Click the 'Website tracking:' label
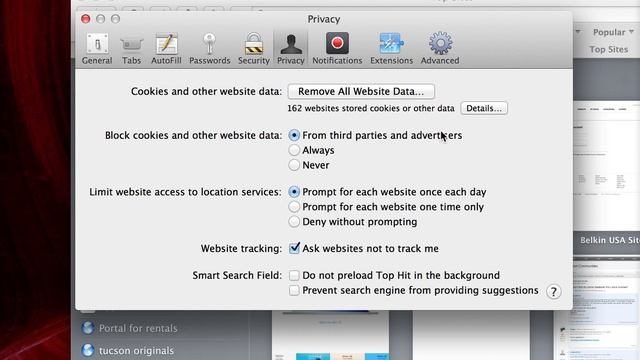Screen dimensions: 640x360 241,249
